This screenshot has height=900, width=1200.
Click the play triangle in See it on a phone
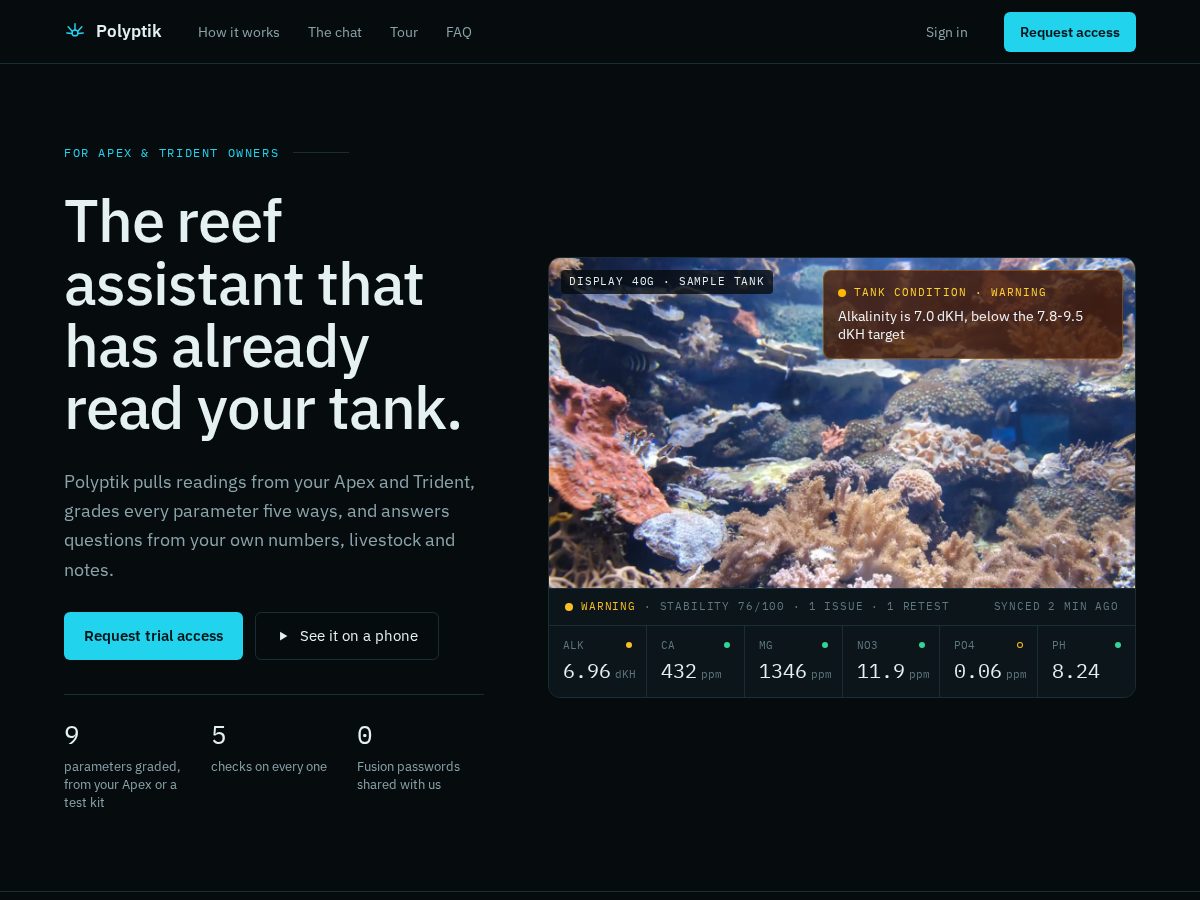(283, 636)
